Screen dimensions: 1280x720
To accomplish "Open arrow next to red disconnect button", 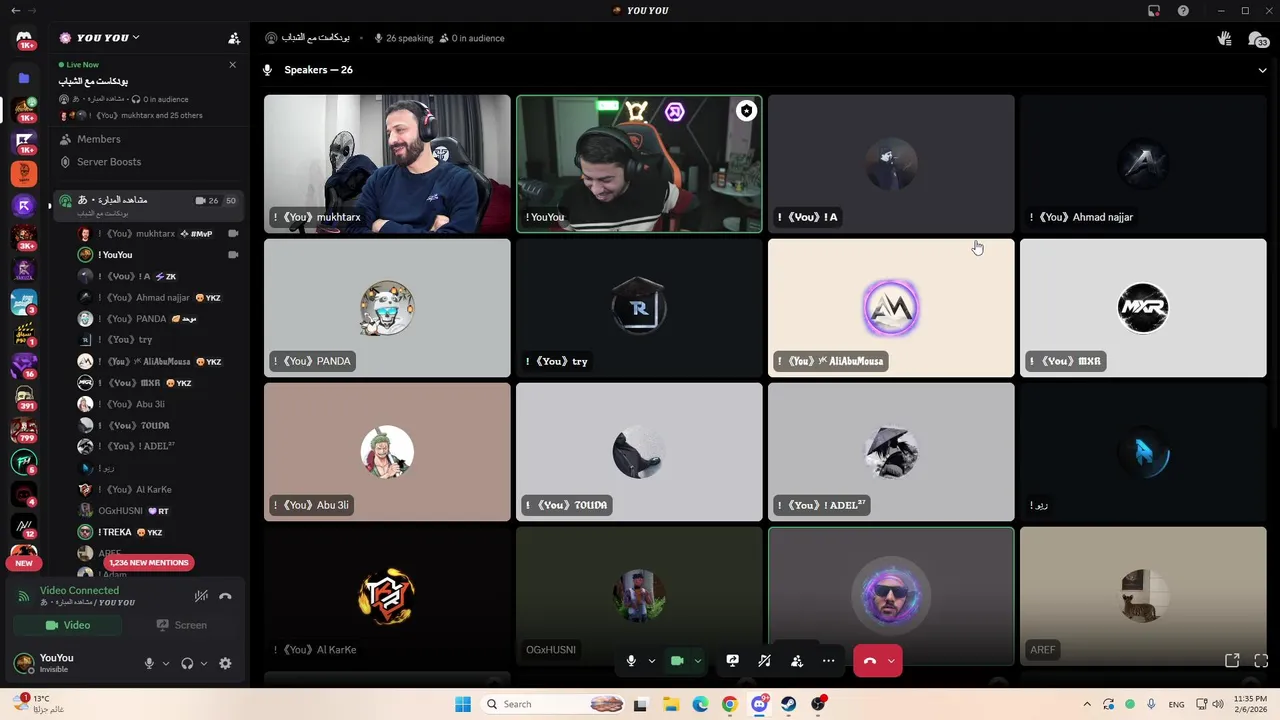I will coord(891,661).
